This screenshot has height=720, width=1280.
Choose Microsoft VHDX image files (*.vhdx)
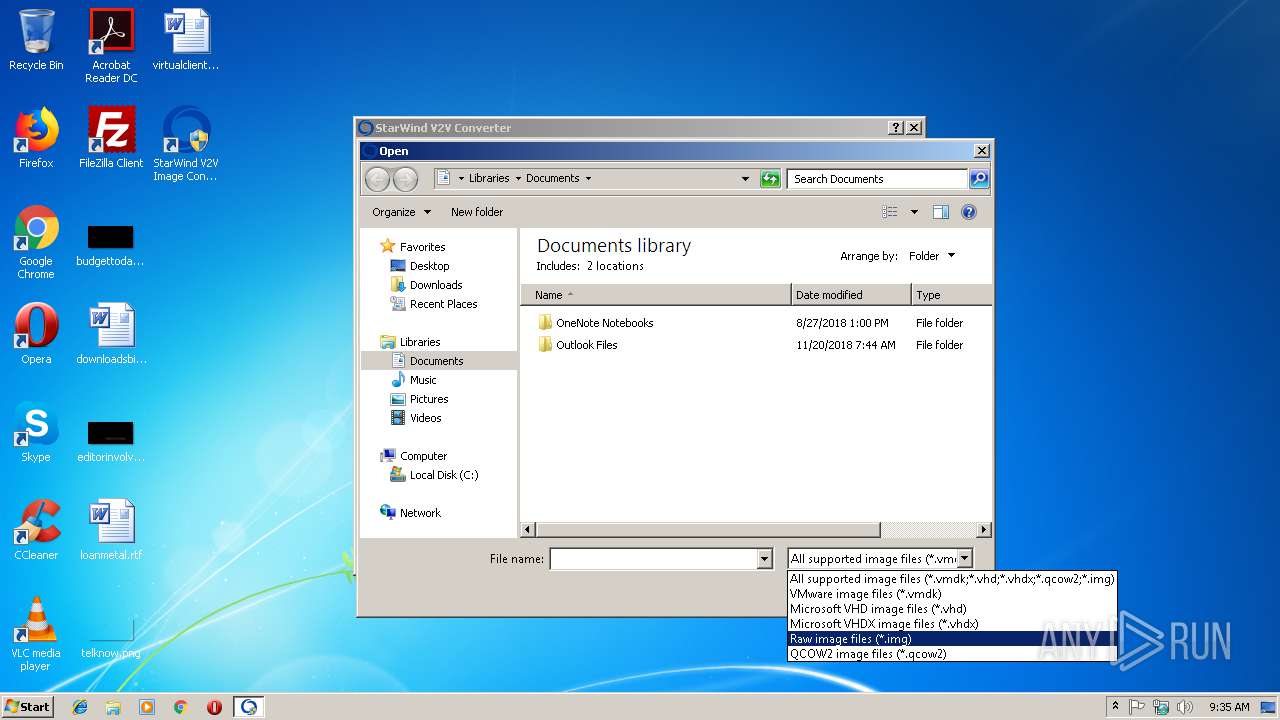(x=952, y=624)
